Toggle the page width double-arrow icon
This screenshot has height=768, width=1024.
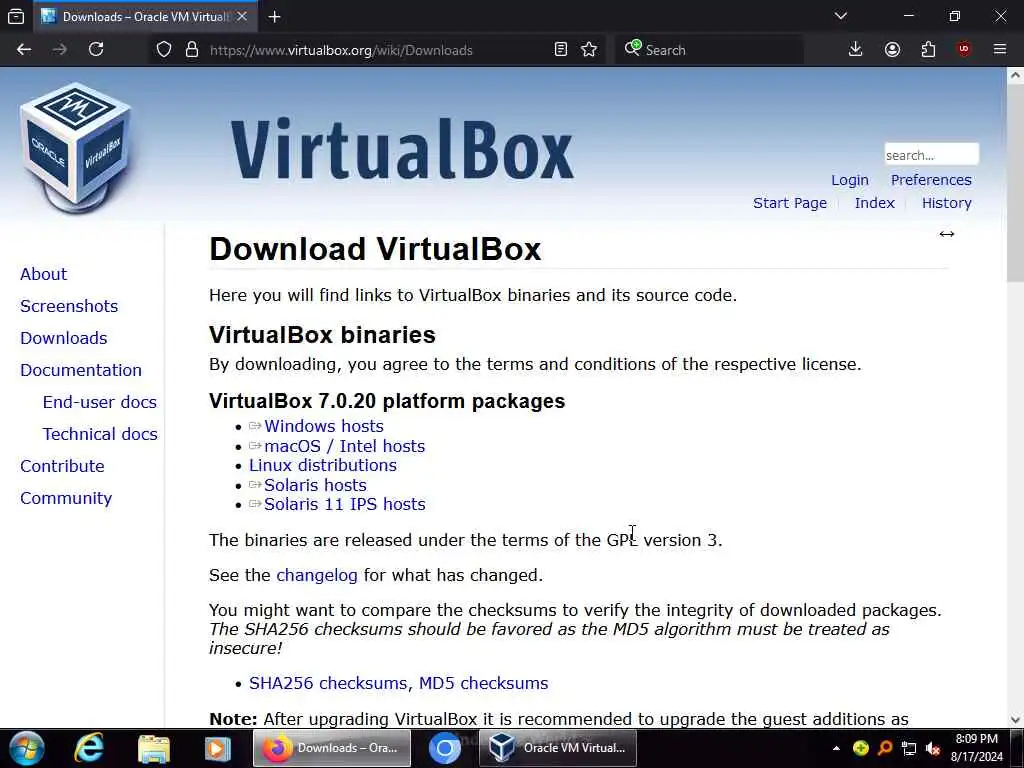(947, 234)
